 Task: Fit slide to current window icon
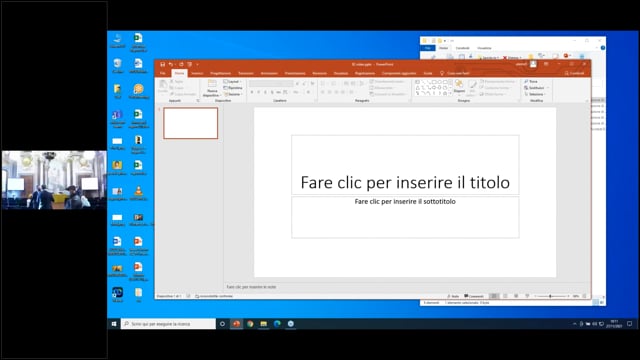(584, 296)
